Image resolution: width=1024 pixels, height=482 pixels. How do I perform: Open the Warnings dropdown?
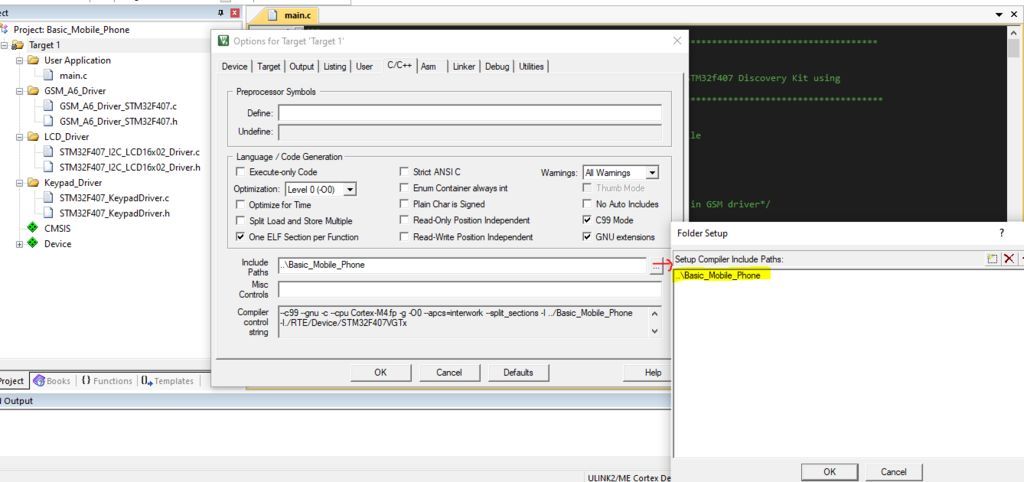click(x=652, y=173)
